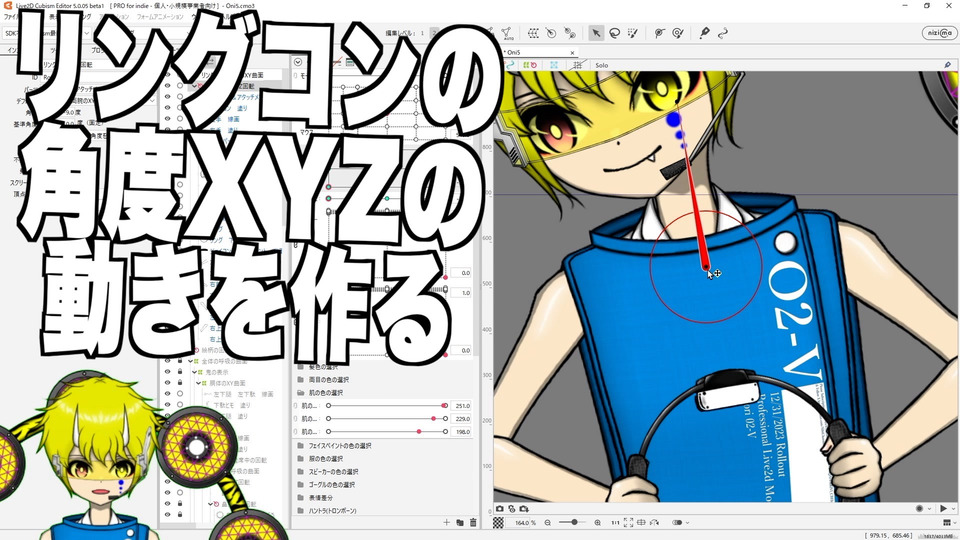Zoom in with the plus magnifier
This screenshot has height=540, width=960.
point(598,523)
